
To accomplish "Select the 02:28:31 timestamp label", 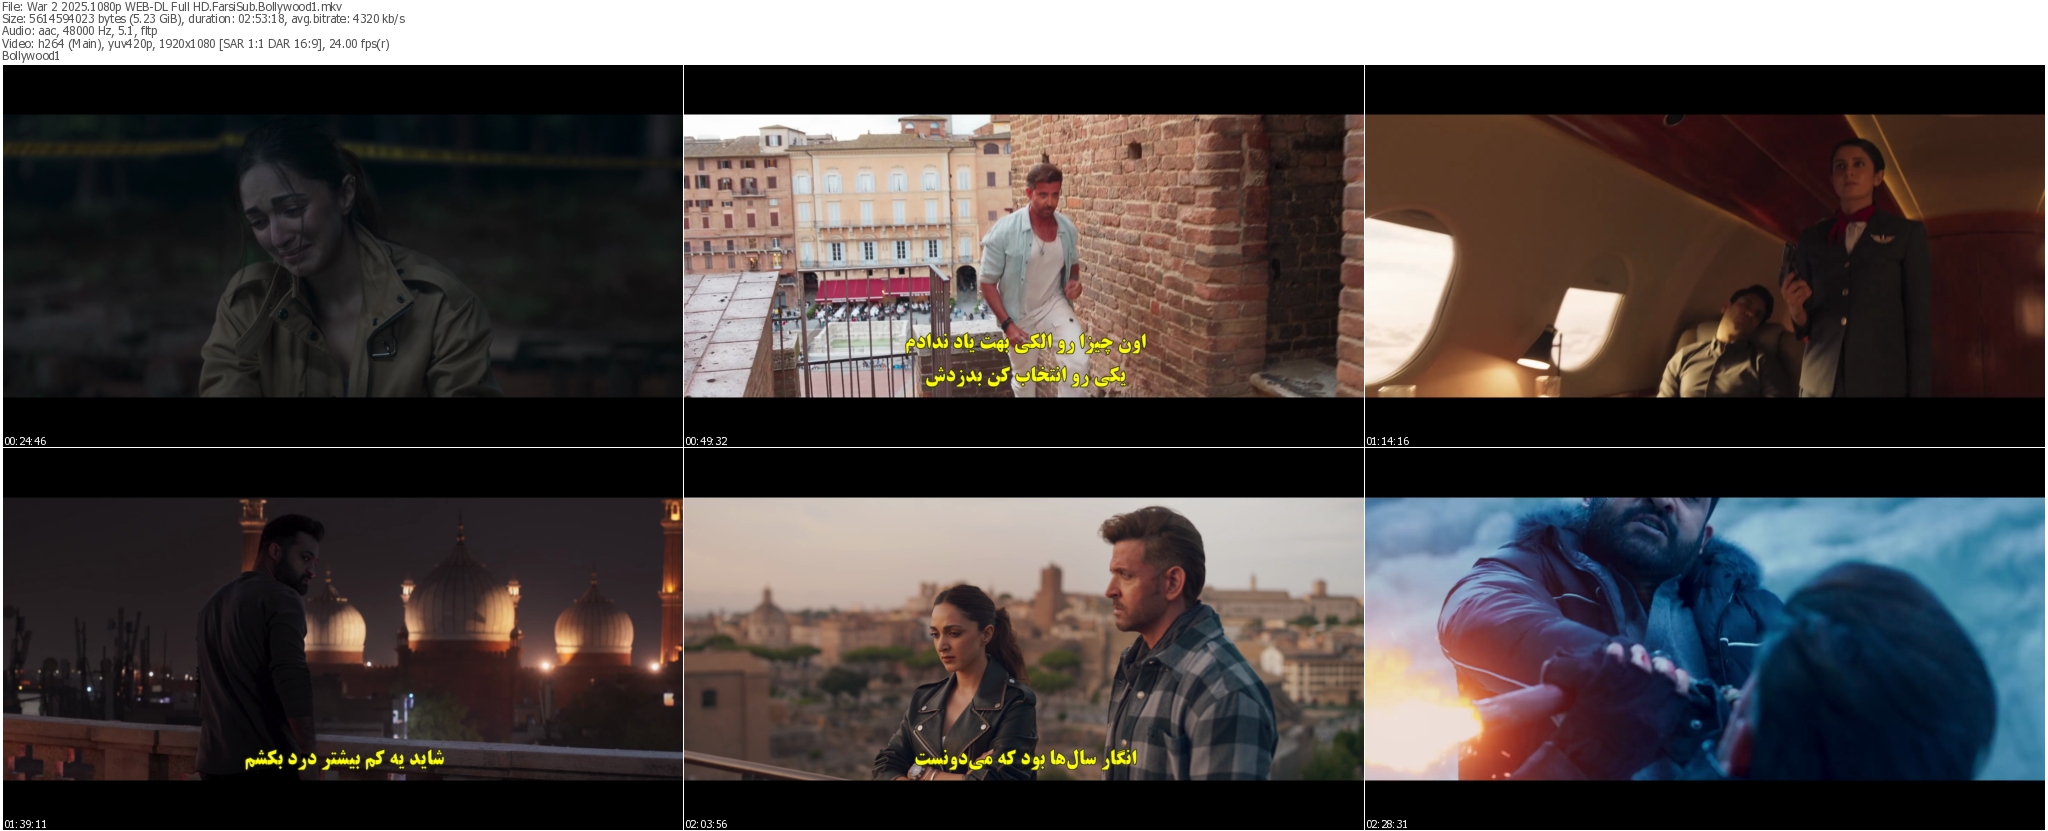I will tap(1387, 824).
